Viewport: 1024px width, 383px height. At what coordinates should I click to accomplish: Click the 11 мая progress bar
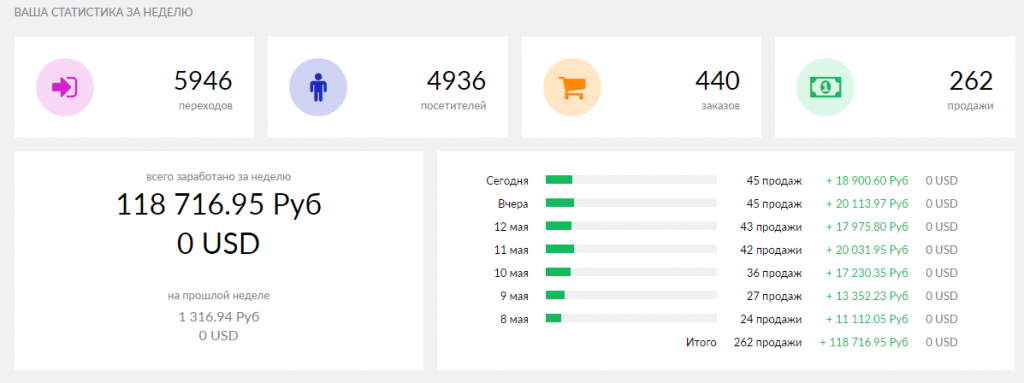(x=631, y=249)
